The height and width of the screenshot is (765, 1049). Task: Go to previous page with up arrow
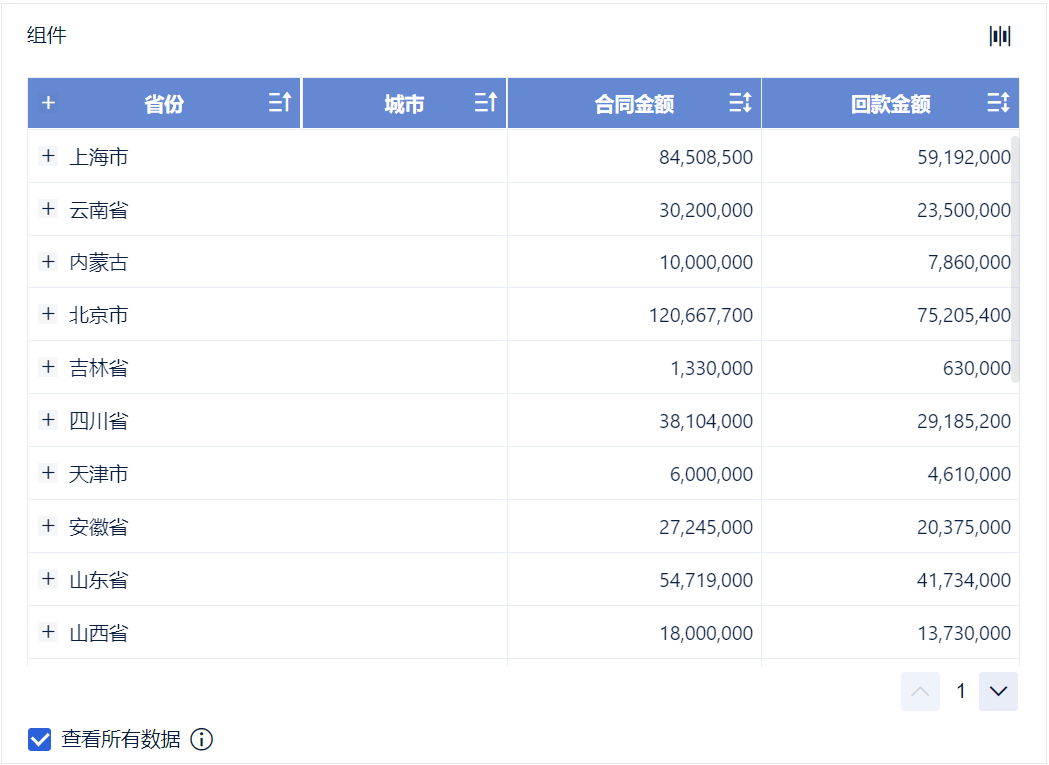click(920, 691)
